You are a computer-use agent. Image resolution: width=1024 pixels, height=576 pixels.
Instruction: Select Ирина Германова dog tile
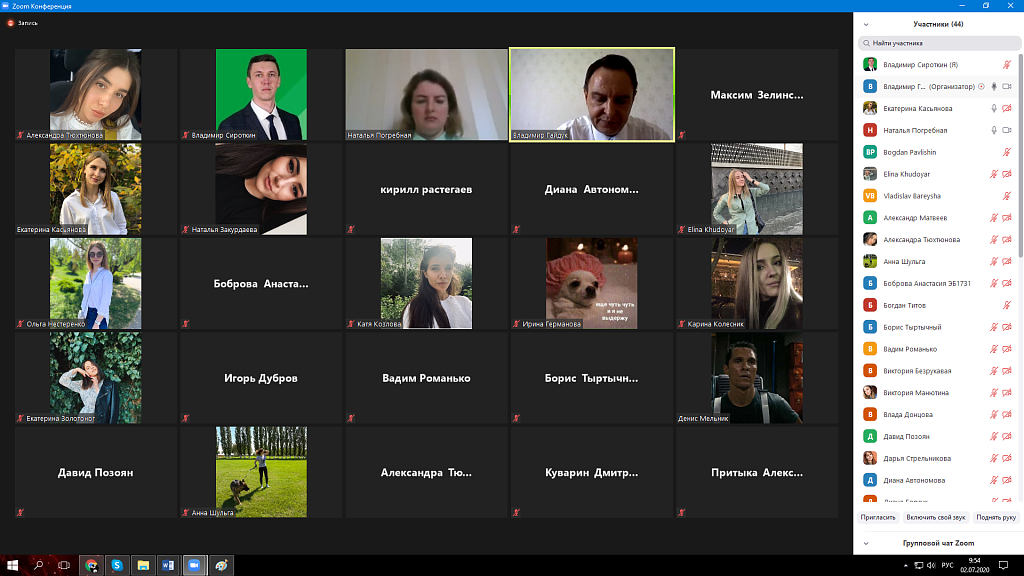point(592,283)
